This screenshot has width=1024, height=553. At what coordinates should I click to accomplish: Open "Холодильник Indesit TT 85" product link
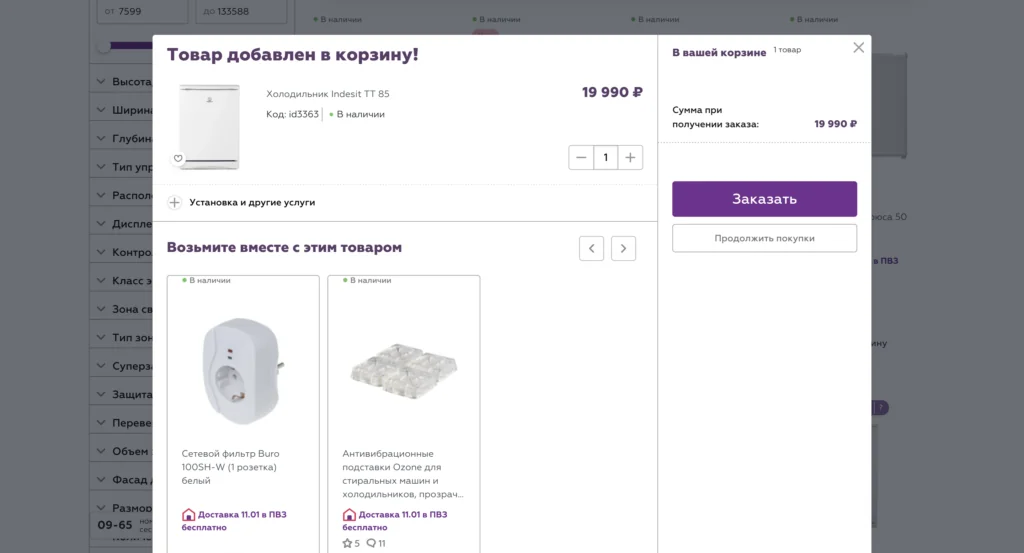pyautogui.click(x=327, y=94)
